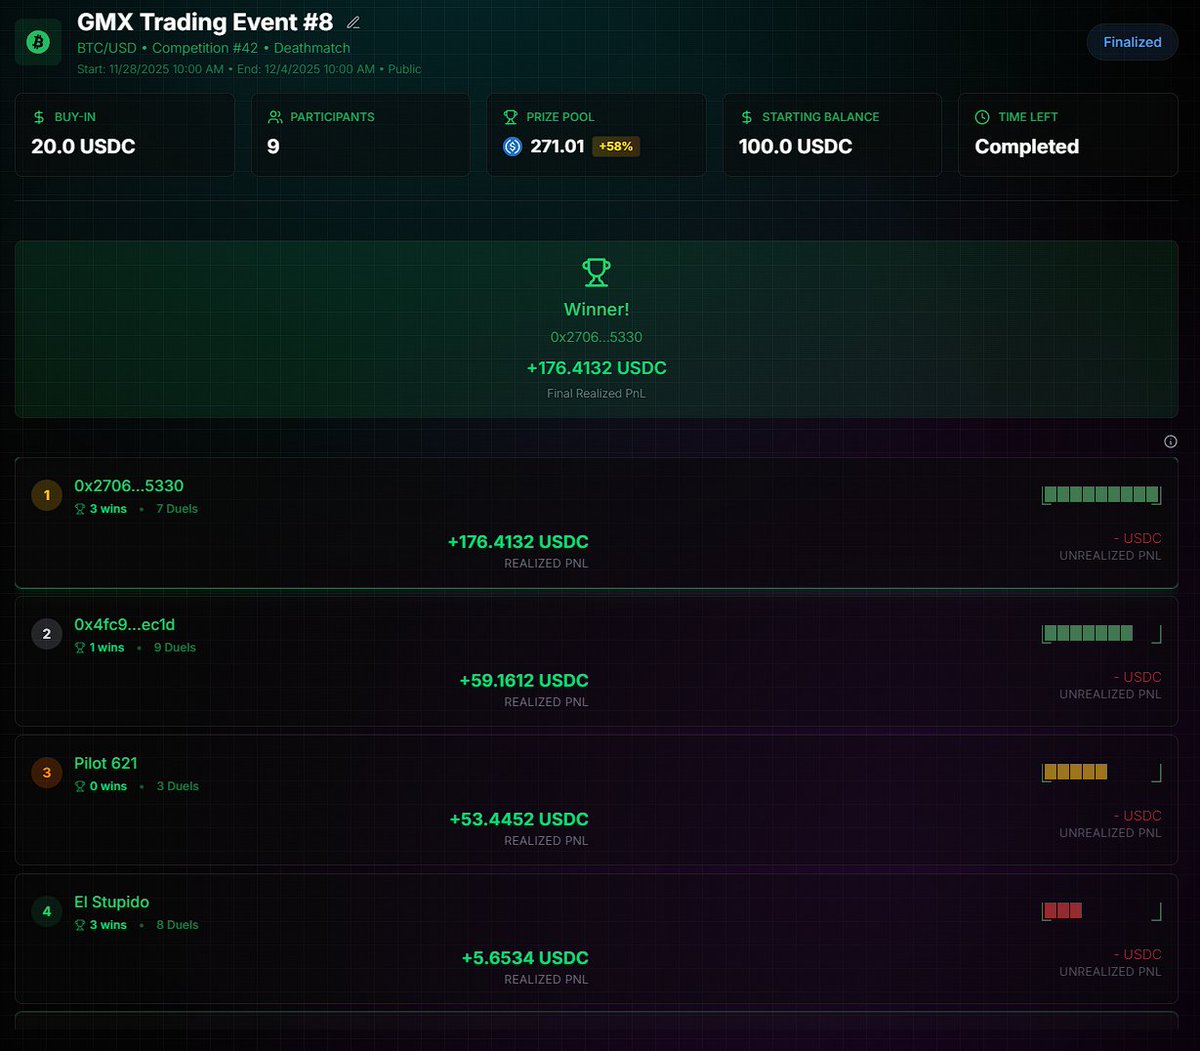Click the GMX Trading Event #8 title

tap(205, 22)
